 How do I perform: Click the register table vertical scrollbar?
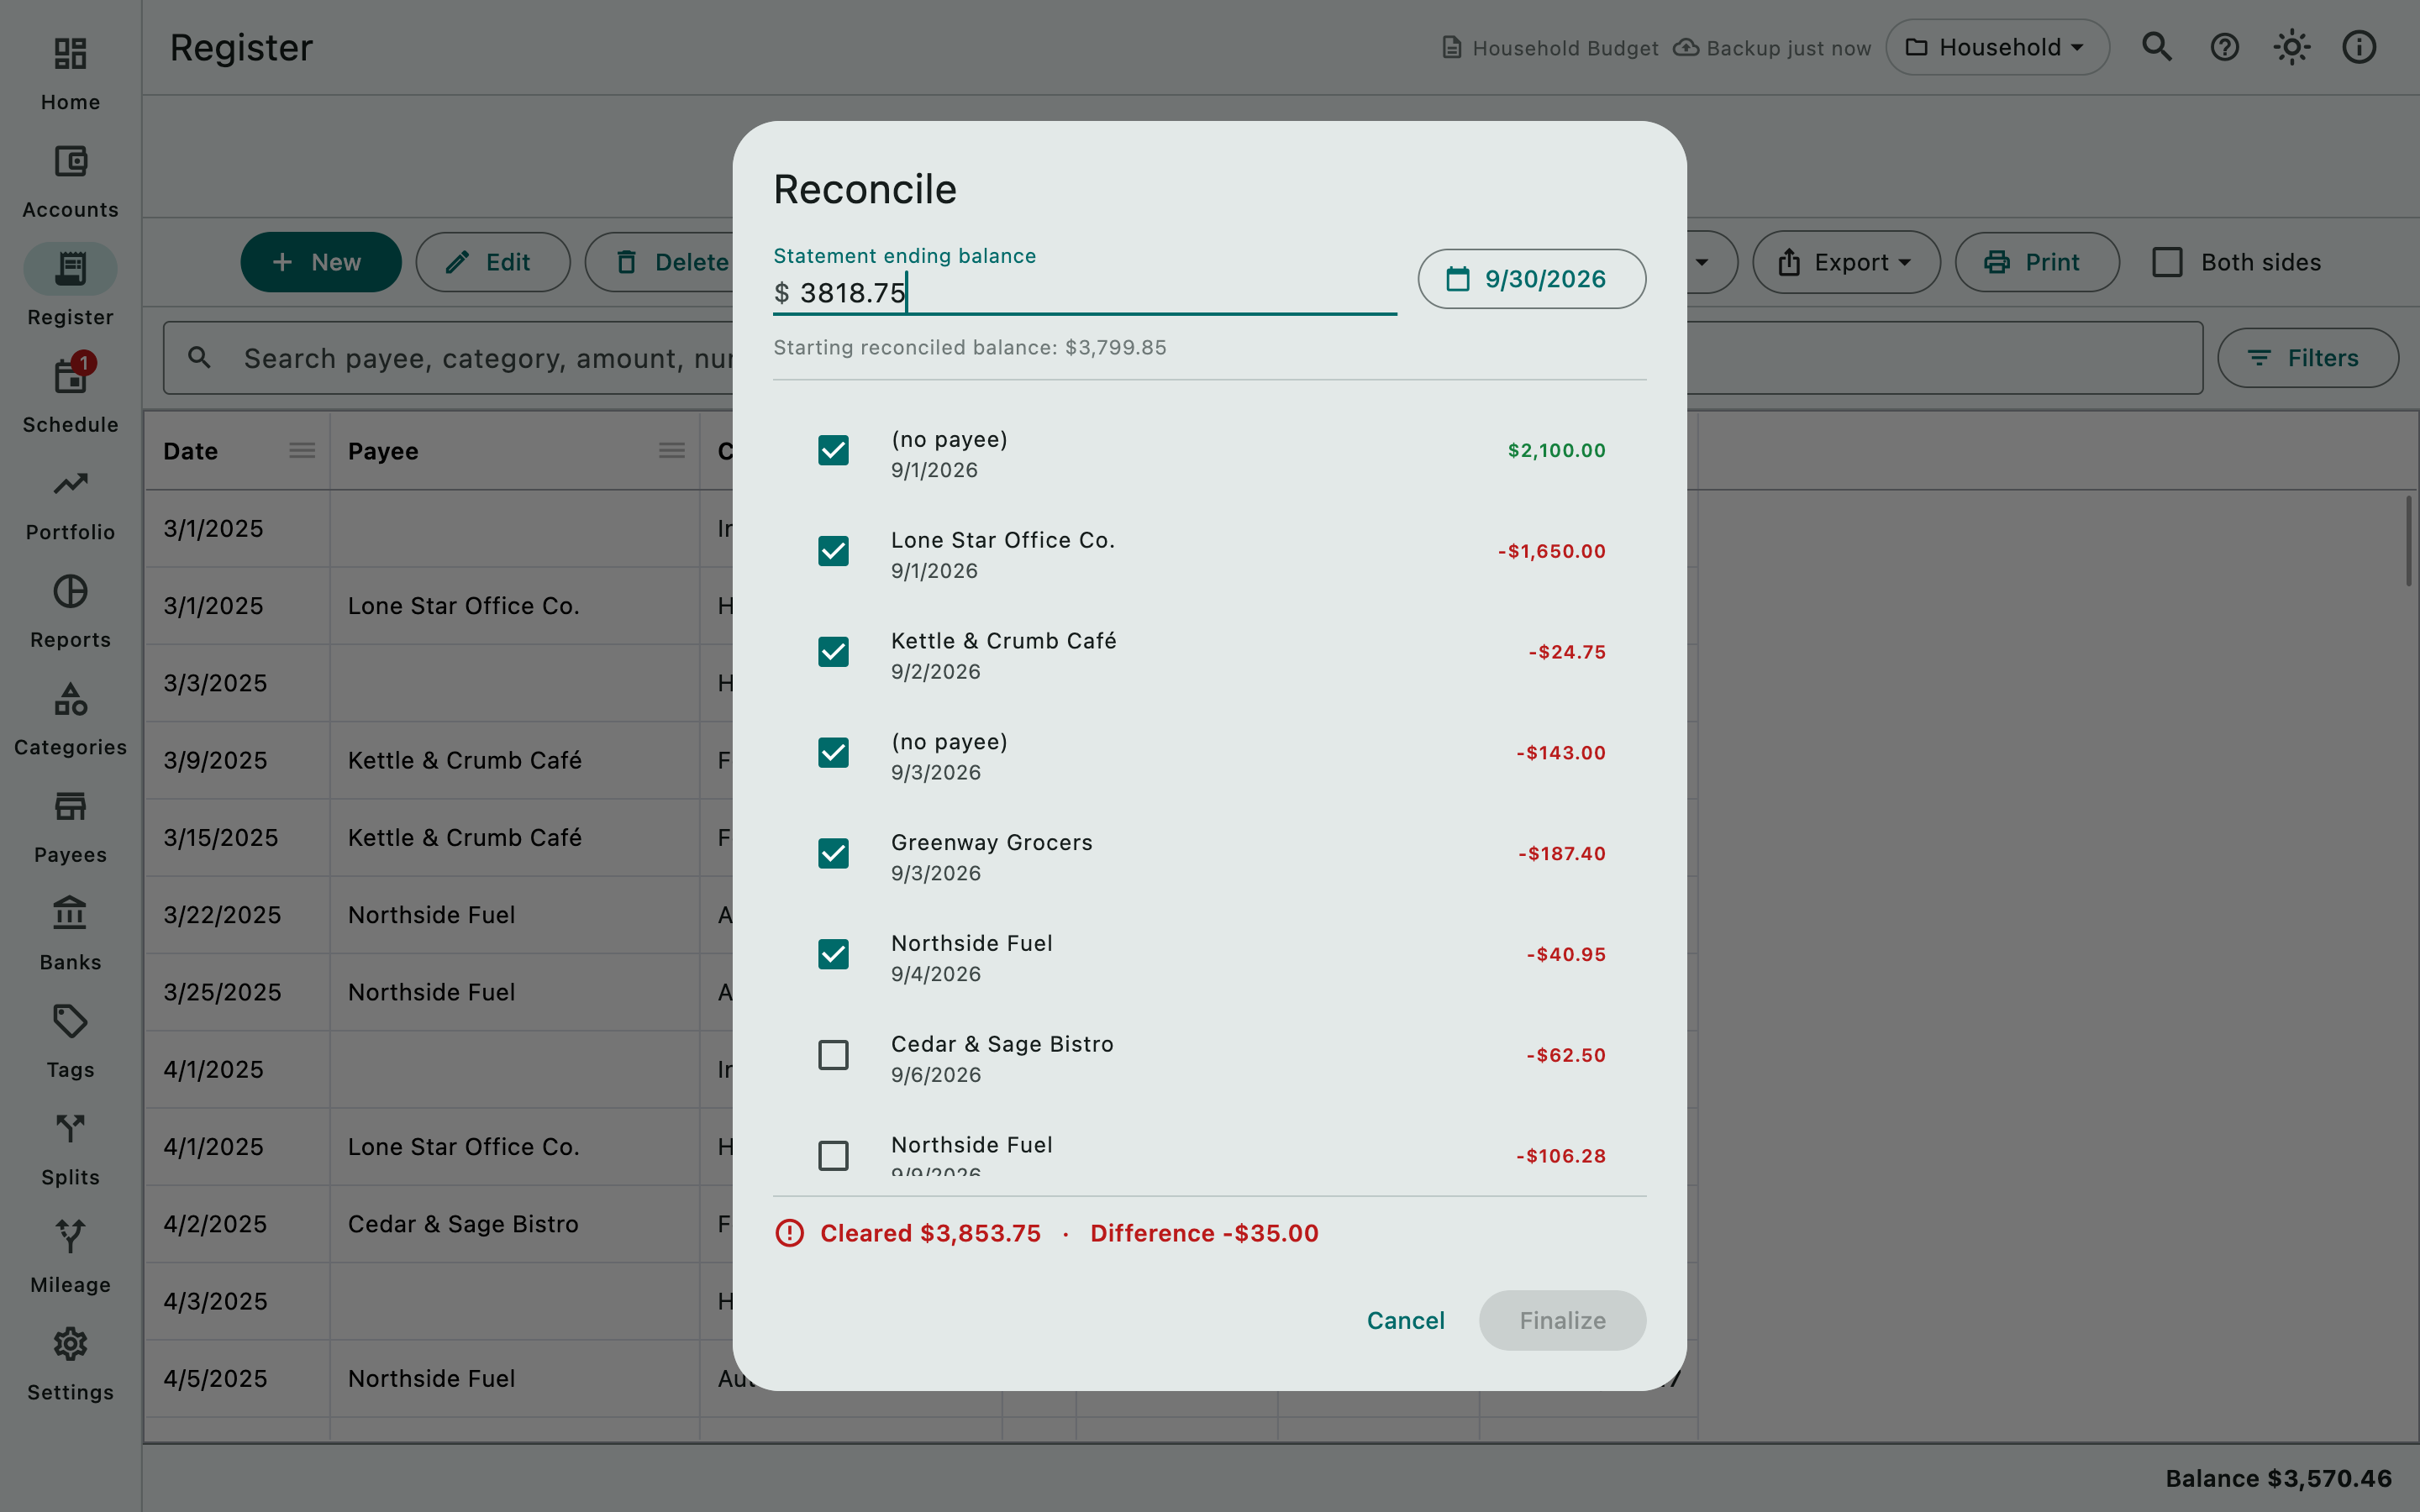[x=2409, y=540]
